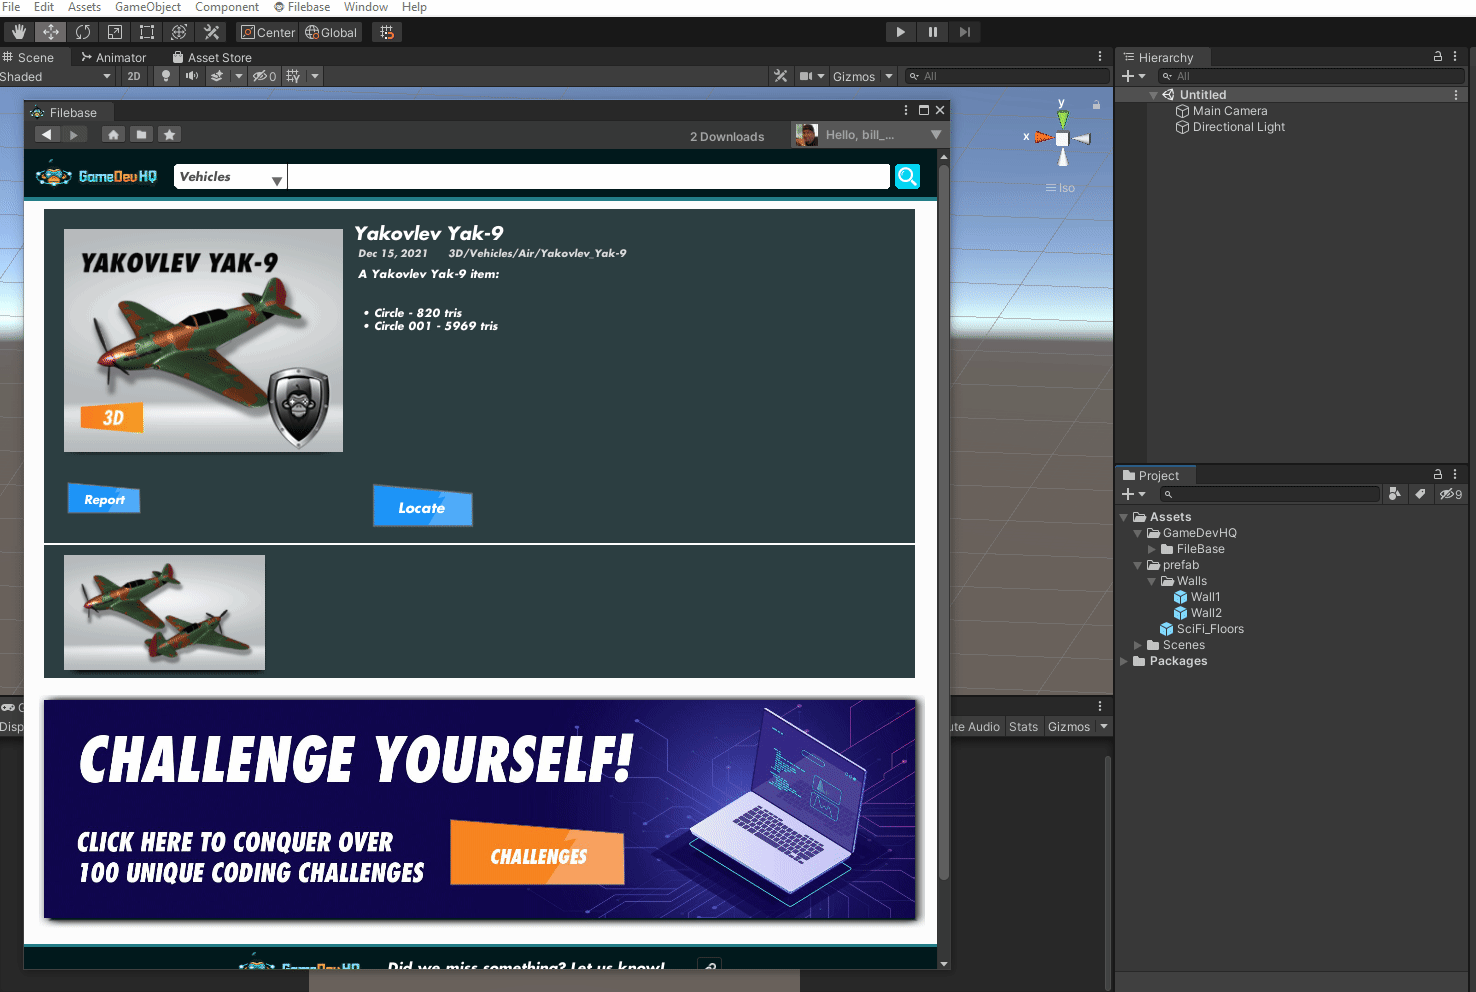Screen dimensions: 1476x992
Task: Click the Report button
Action: pyautogui.click(x=104, y=499)
